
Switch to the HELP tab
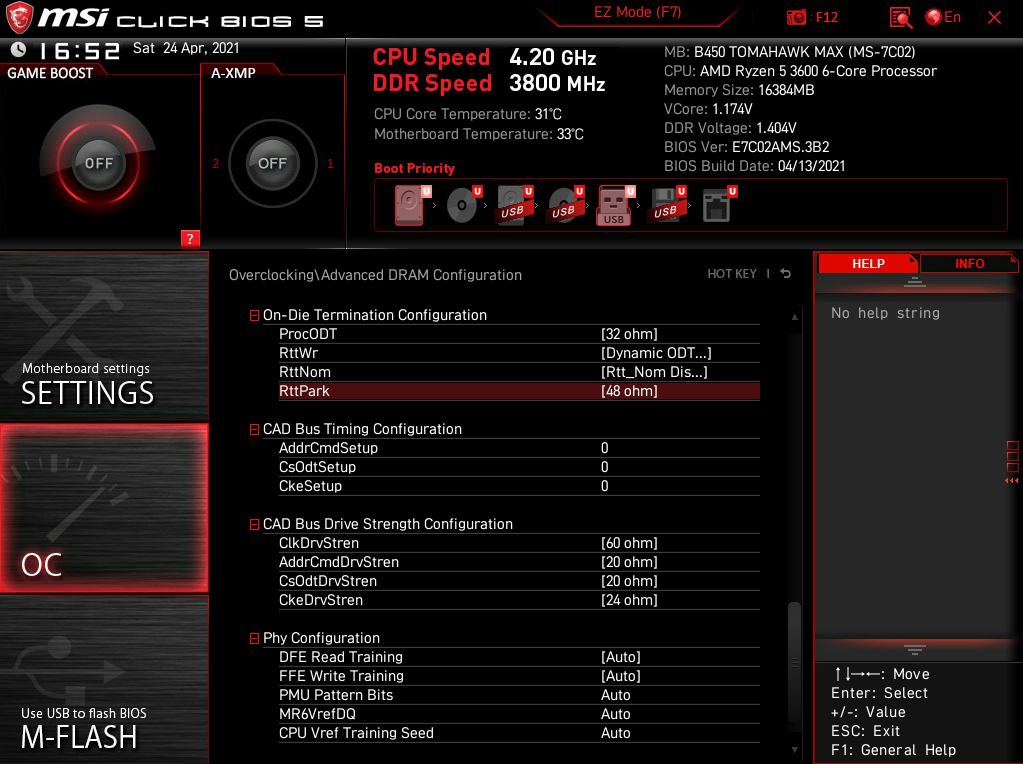point(868,264)
